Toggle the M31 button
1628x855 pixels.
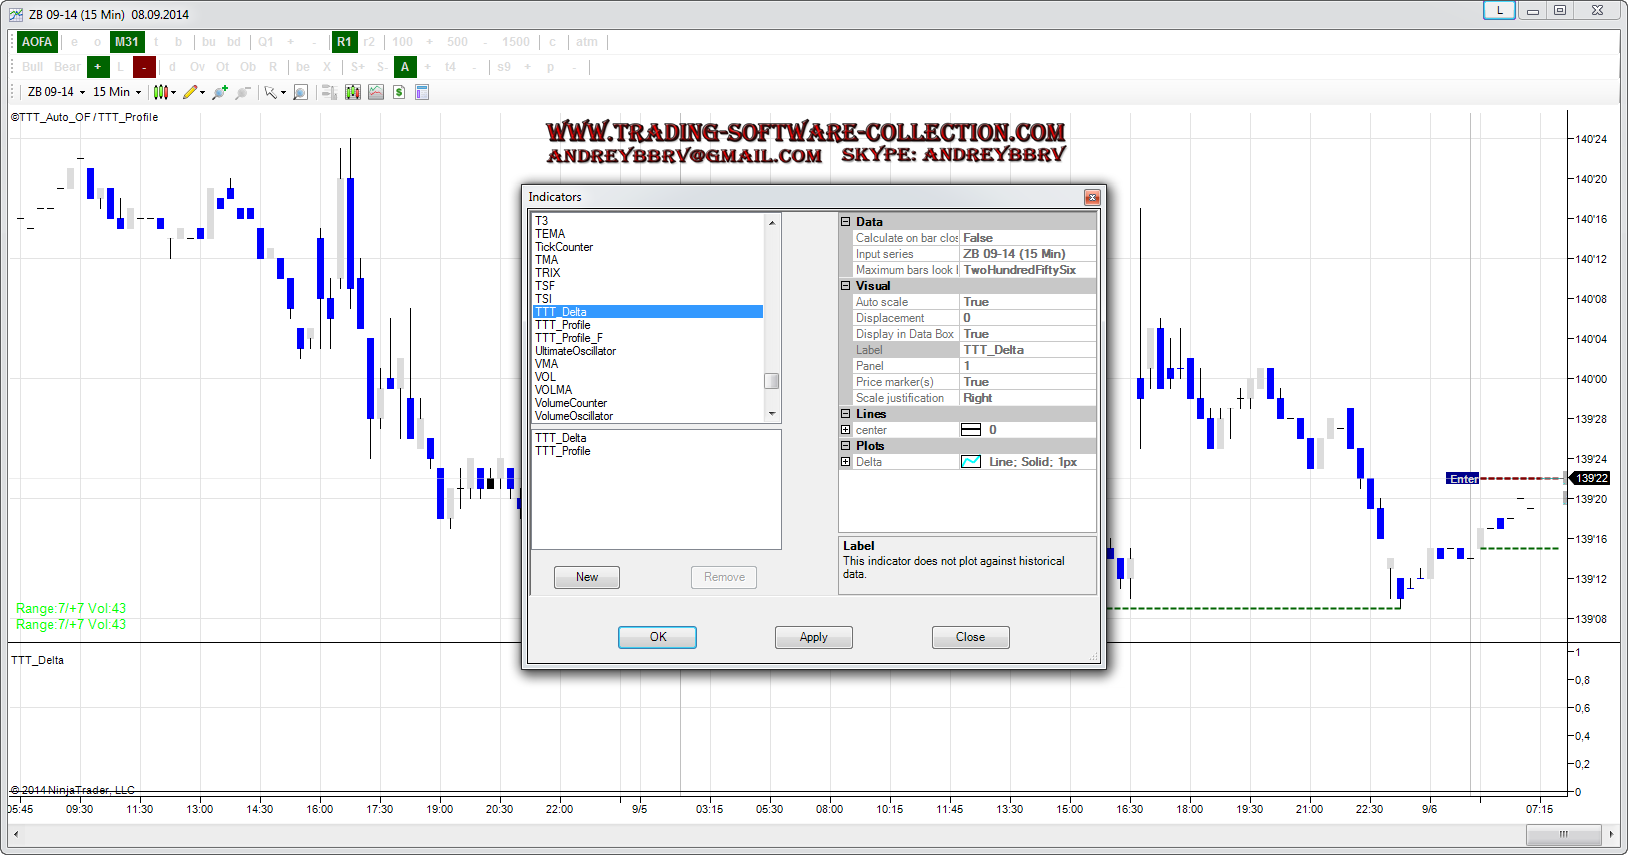pos(127,42)
